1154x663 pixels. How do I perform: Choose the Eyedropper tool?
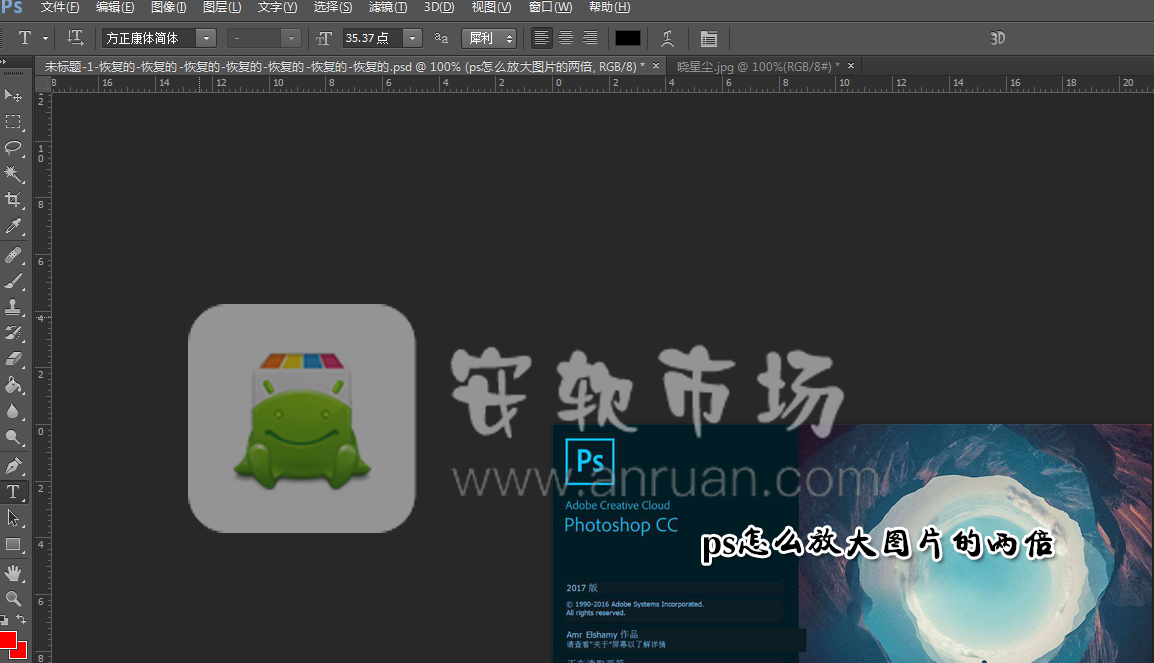pos(13,227)
